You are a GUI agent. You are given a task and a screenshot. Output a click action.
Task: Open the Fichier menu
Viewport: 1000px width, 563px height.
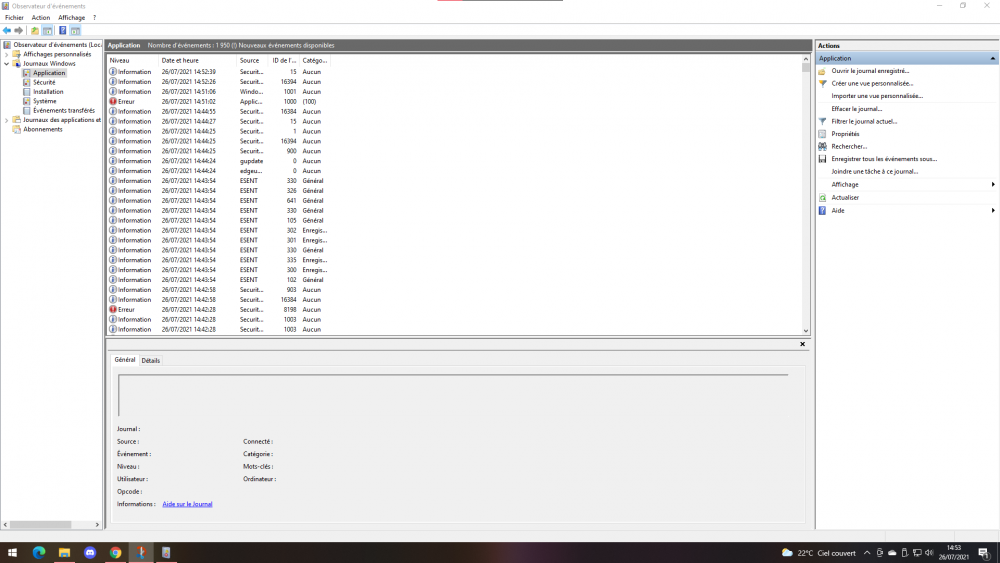14,18
